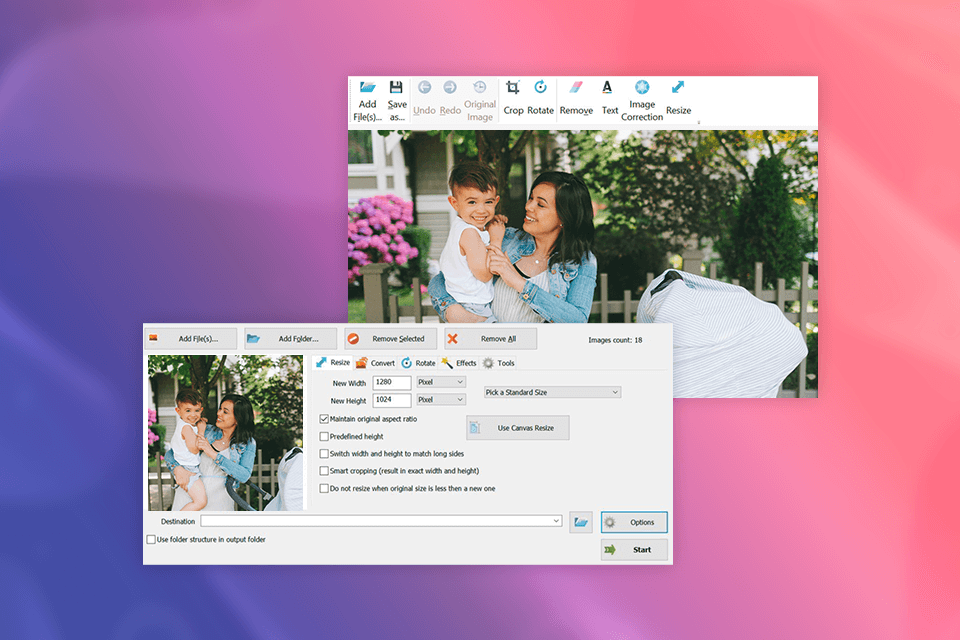
Task: Select the Resize tool in the editor toolbar
Action: pyautogui.click(x=678, y=98)
